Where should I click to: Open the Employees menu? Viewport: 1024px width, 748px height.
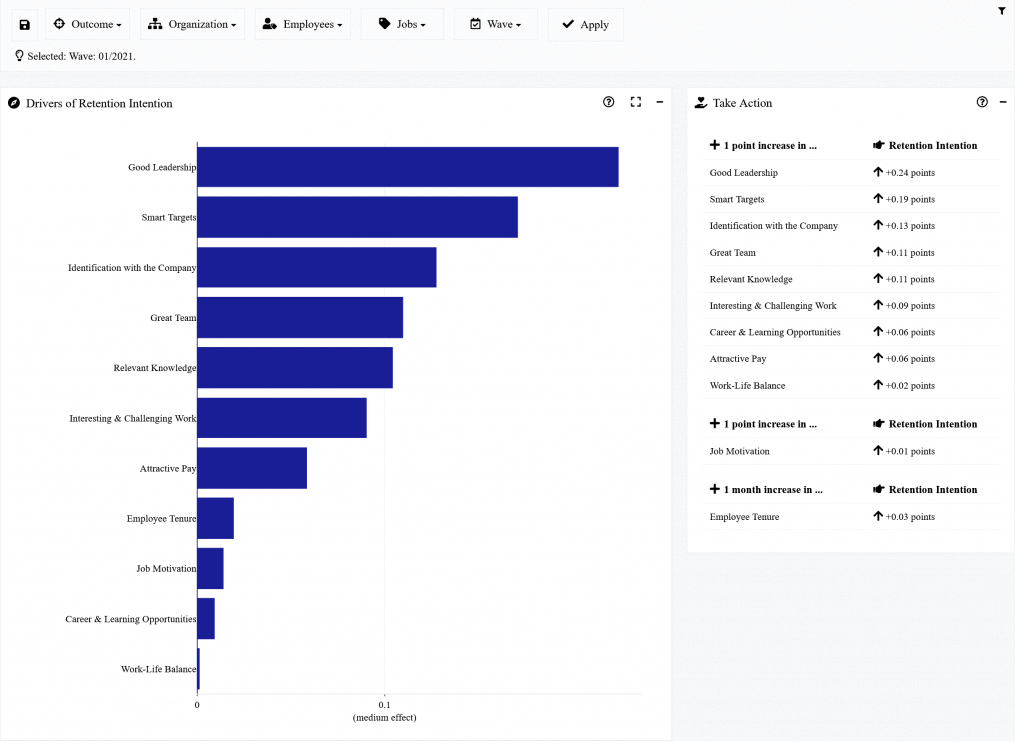[302, 24]
